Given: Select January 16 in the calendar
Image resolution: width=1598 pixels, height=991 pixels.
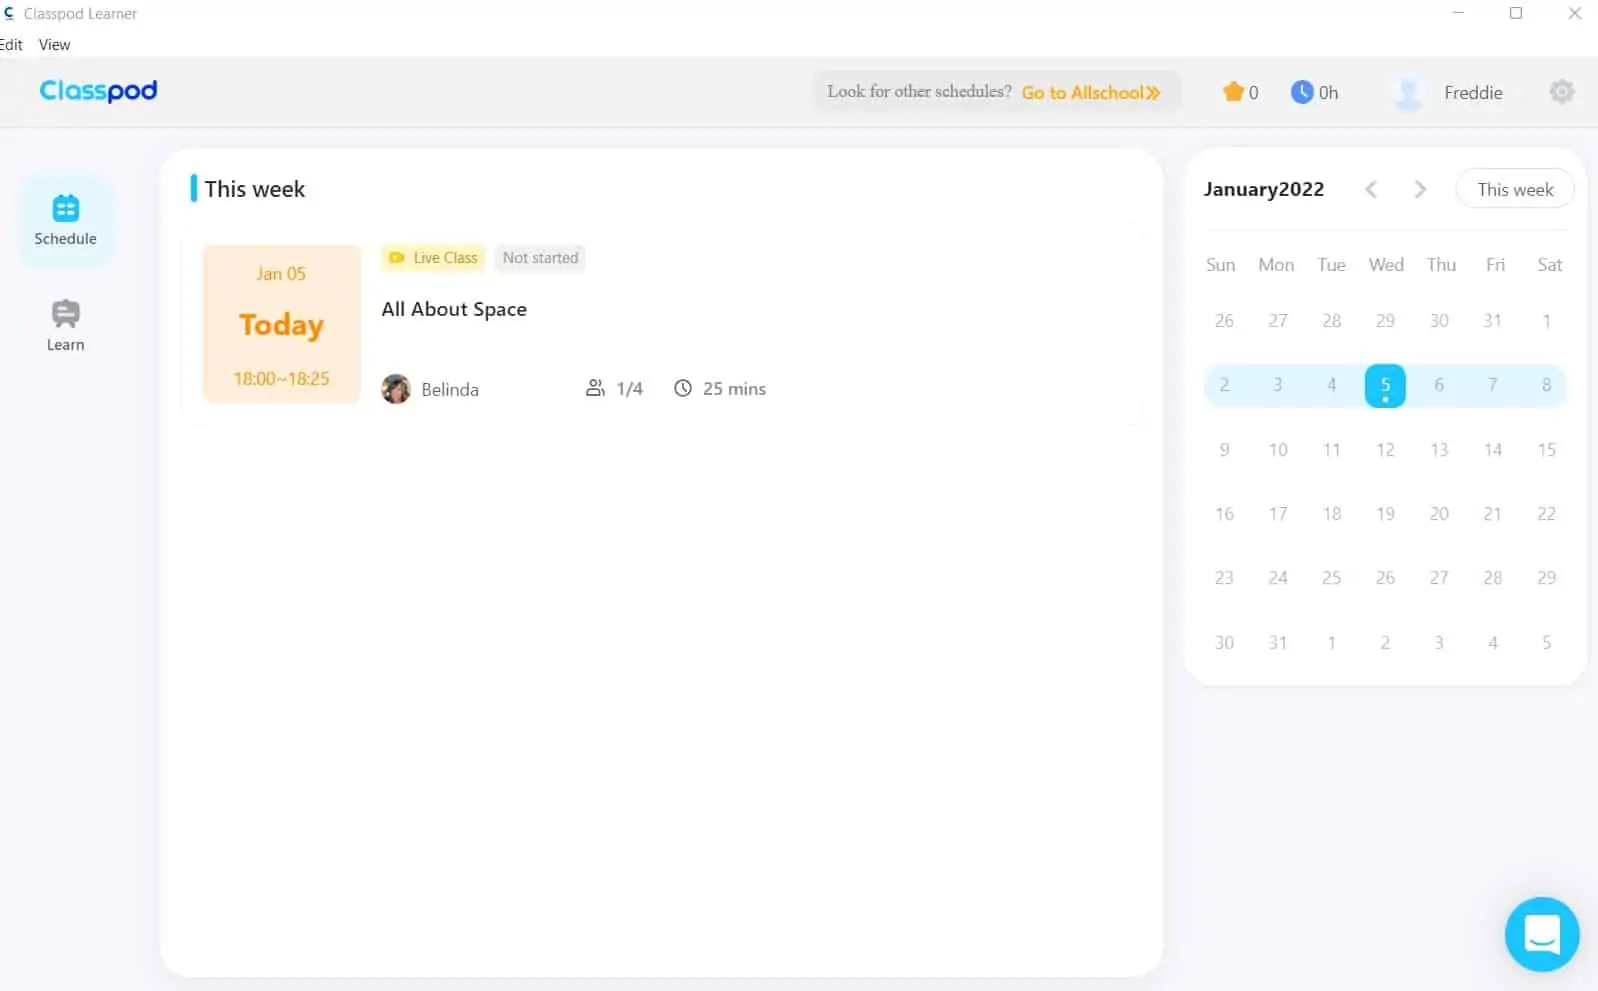Looking at the screenshot, I should click(x=1224, y=514).
